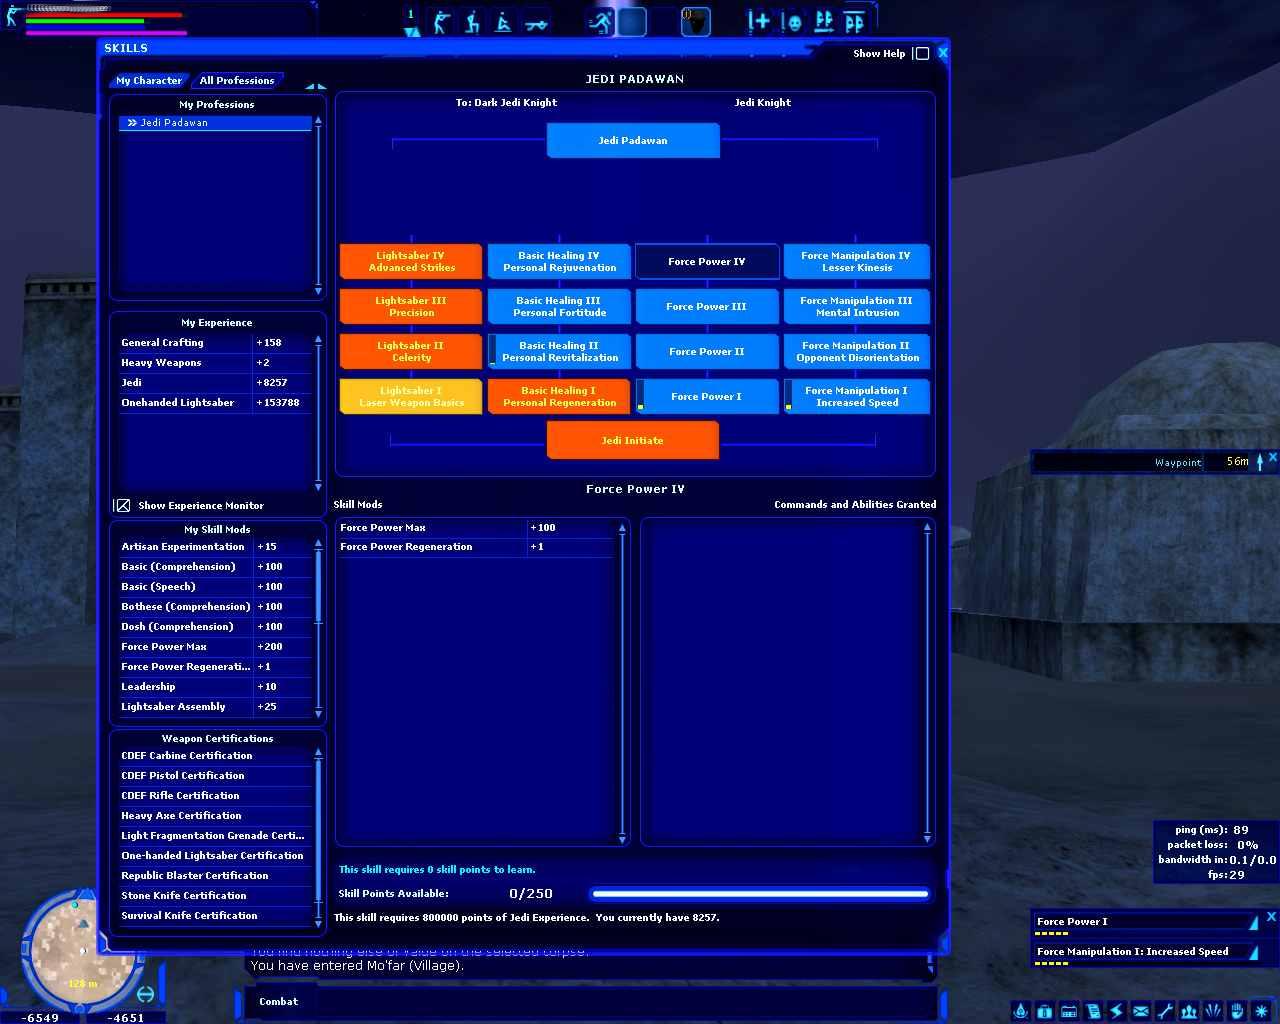Open the inventory bag icon
The image size is (1280, 1024).
[x=1045, y=1011]
